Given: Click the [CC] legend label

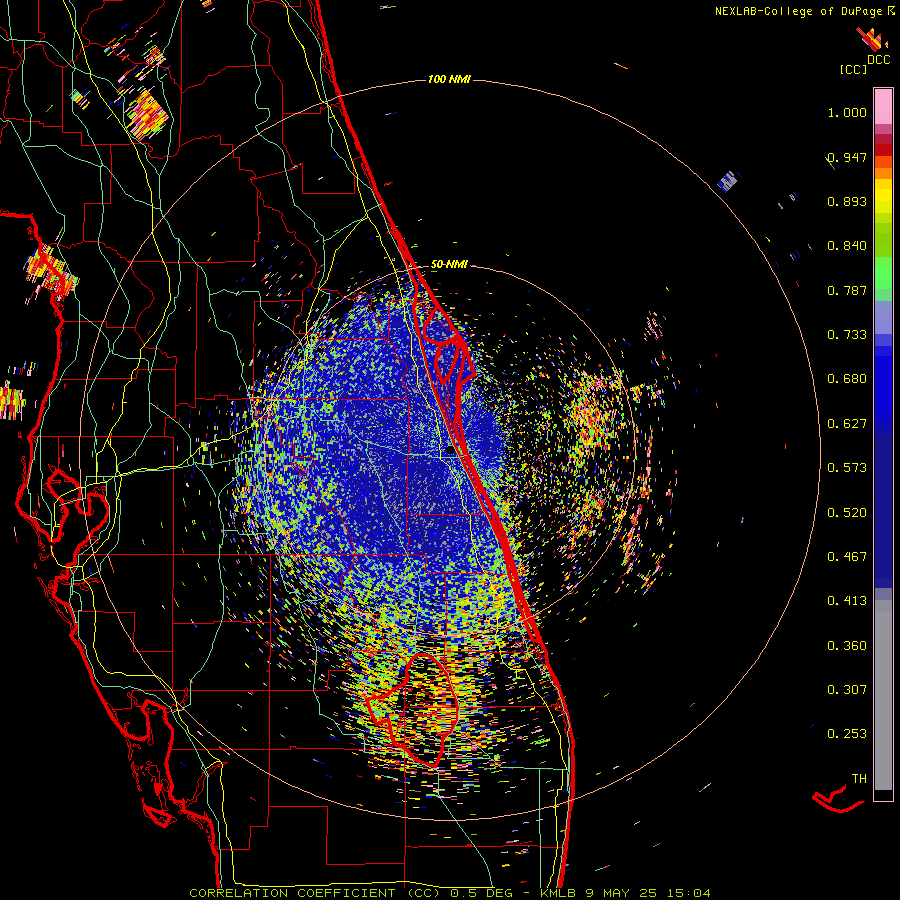Looking at the screenshot, I should 853,69.
